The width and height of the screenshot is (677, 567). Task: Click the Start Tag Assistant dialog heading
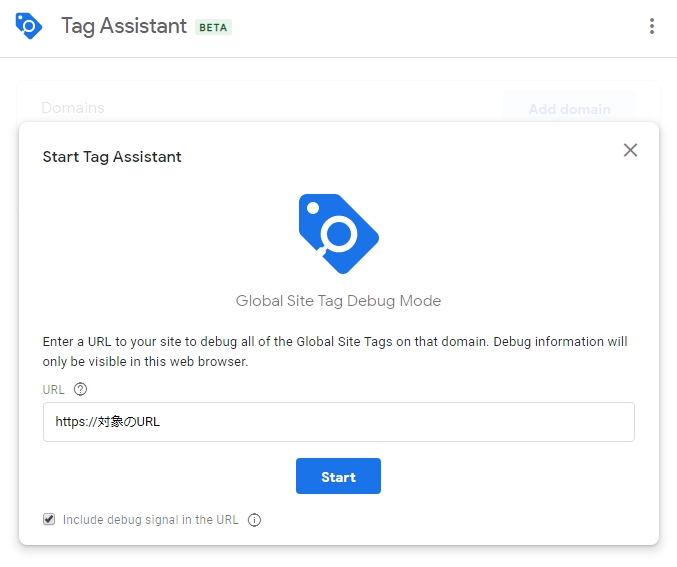click(112, 157)
